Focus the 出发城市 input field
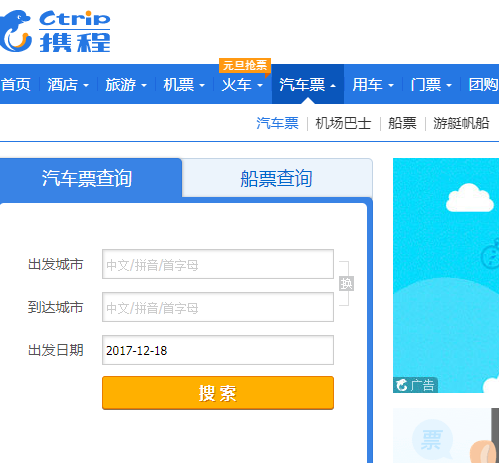The image size is (499, 463). [x=218, y=264]
